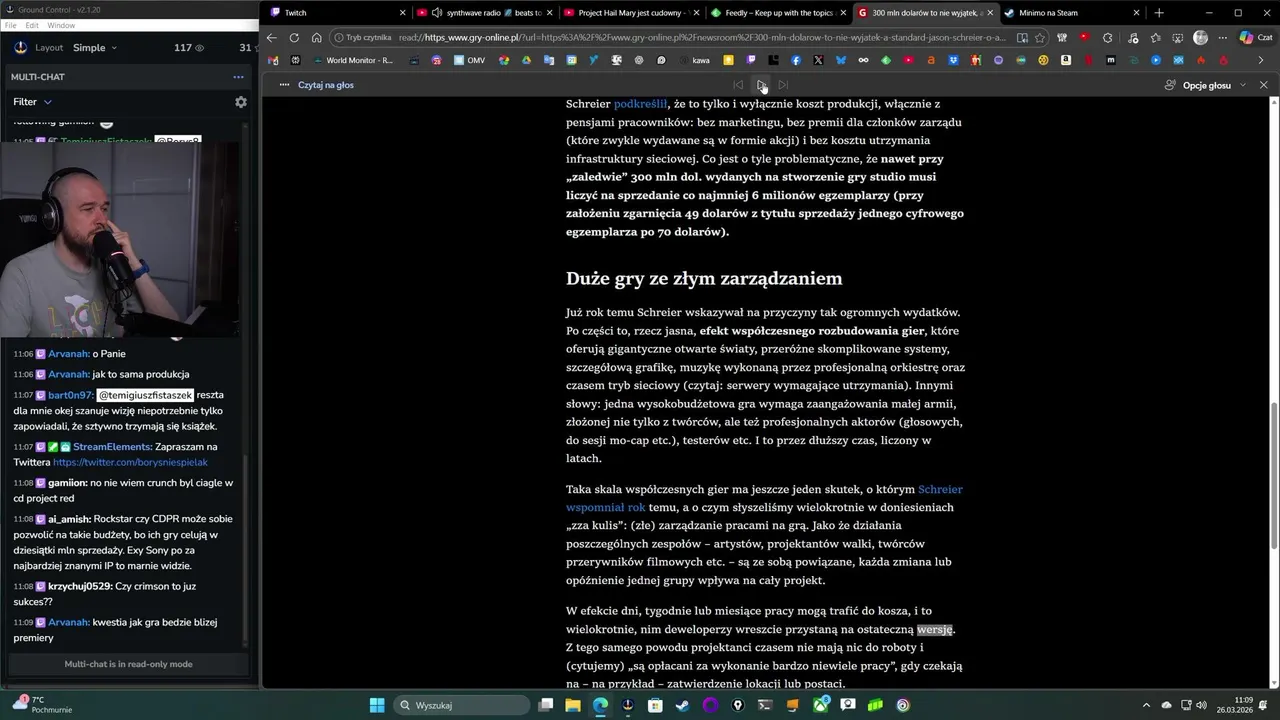Image resolution: width=1280 pixels, height=720 pixels.
Task: Open multi-chat settings gear
Action: (x=241, y=102)
